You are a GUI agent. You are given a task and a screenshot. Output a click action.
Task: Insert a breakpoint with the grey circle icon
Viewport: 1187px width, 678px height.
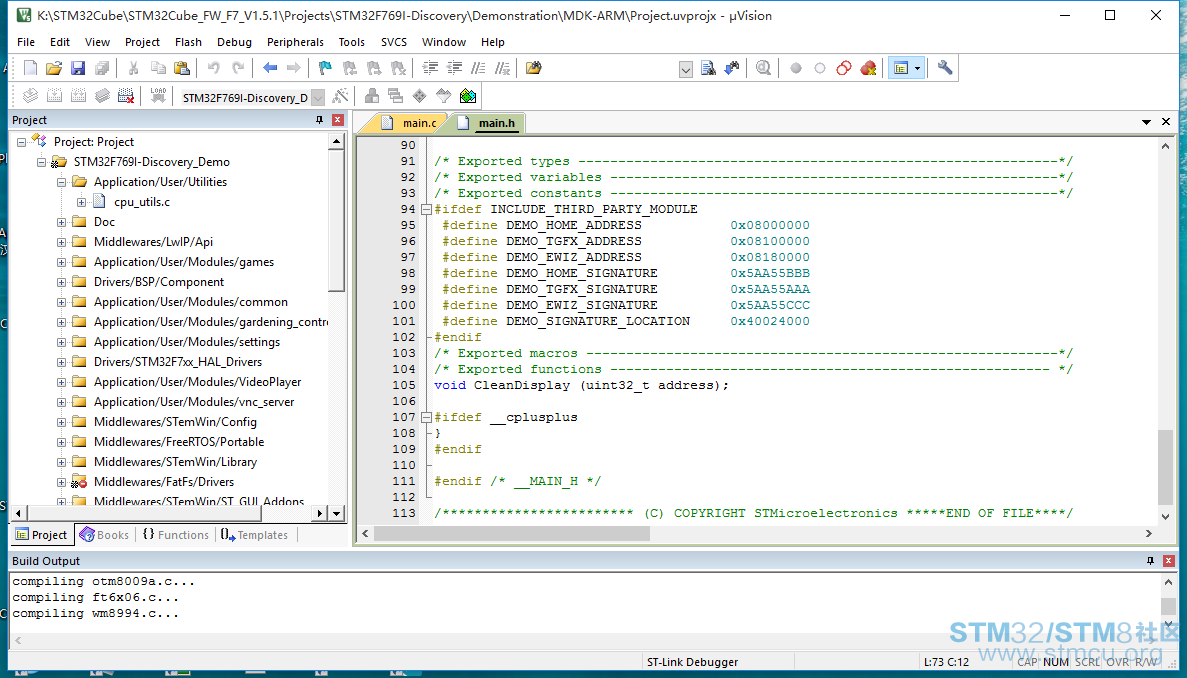[x=796, y=68]
